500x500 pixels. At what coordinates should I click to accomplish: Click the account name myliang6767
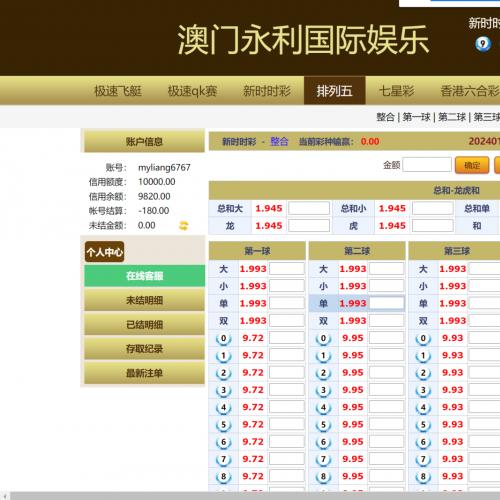[x=164, y=167]
